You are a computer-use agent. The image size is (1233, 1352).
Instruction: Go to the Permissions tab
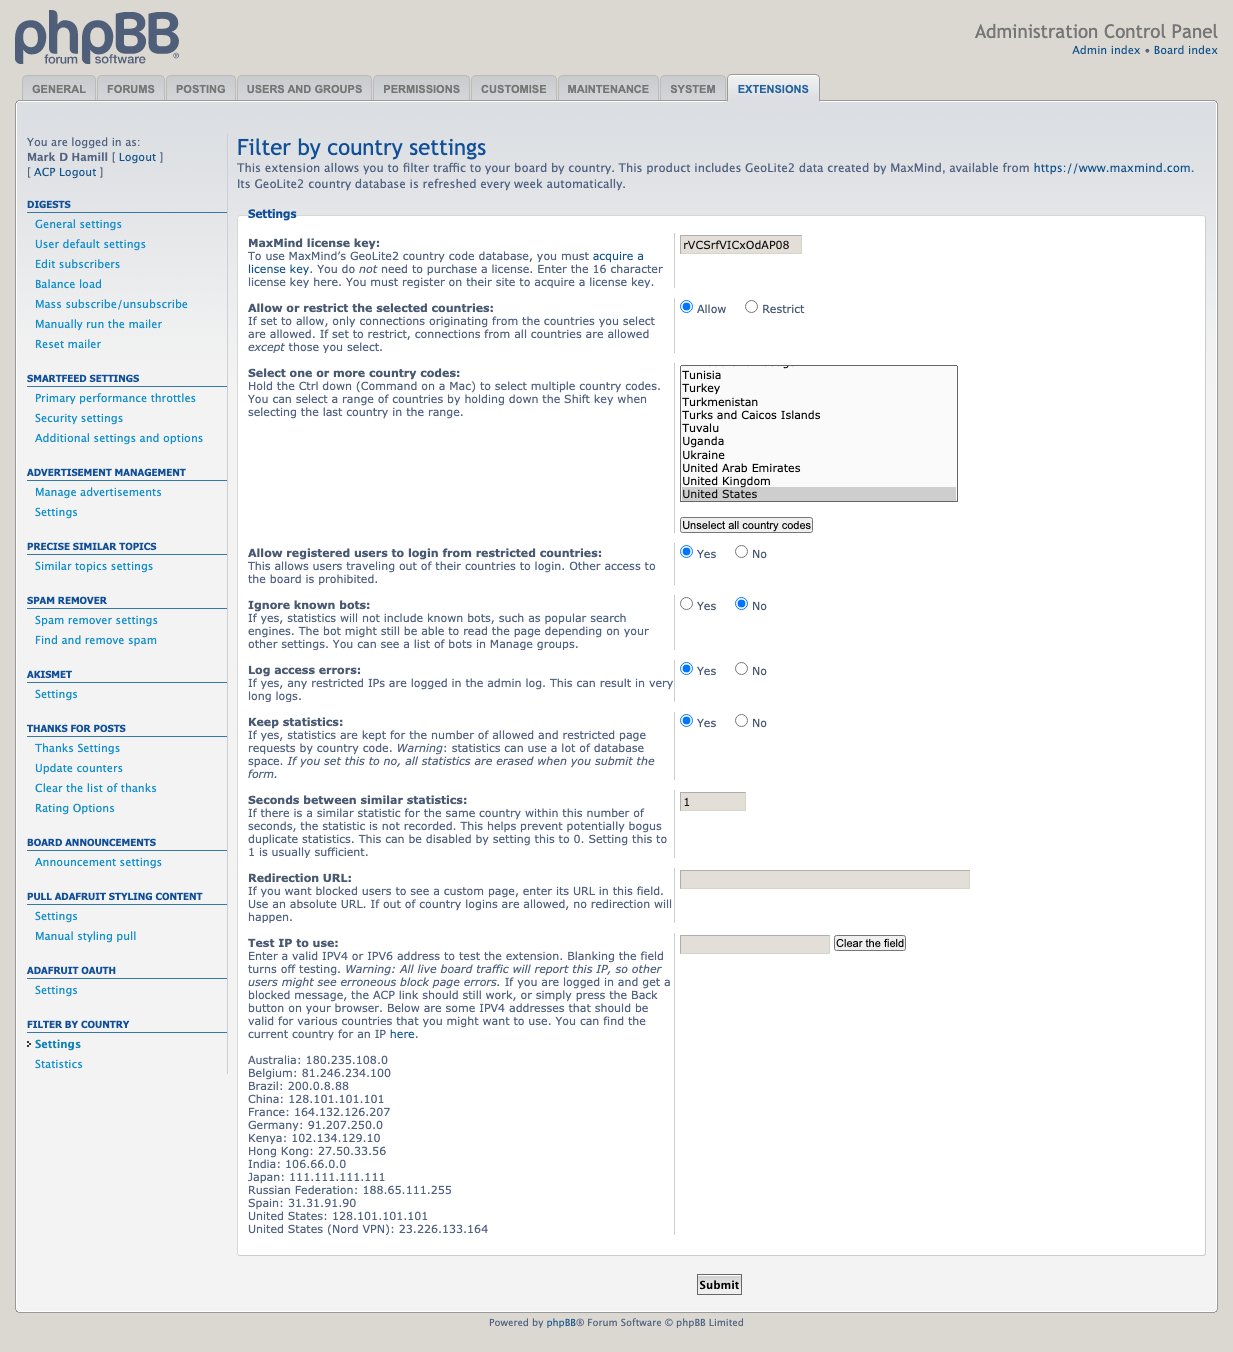[422, 89]
